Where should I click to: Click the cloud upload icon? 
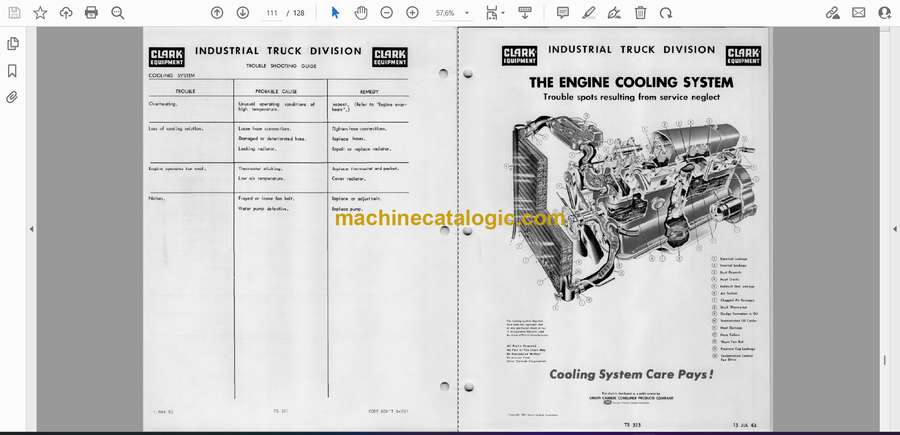click(66, 13)
